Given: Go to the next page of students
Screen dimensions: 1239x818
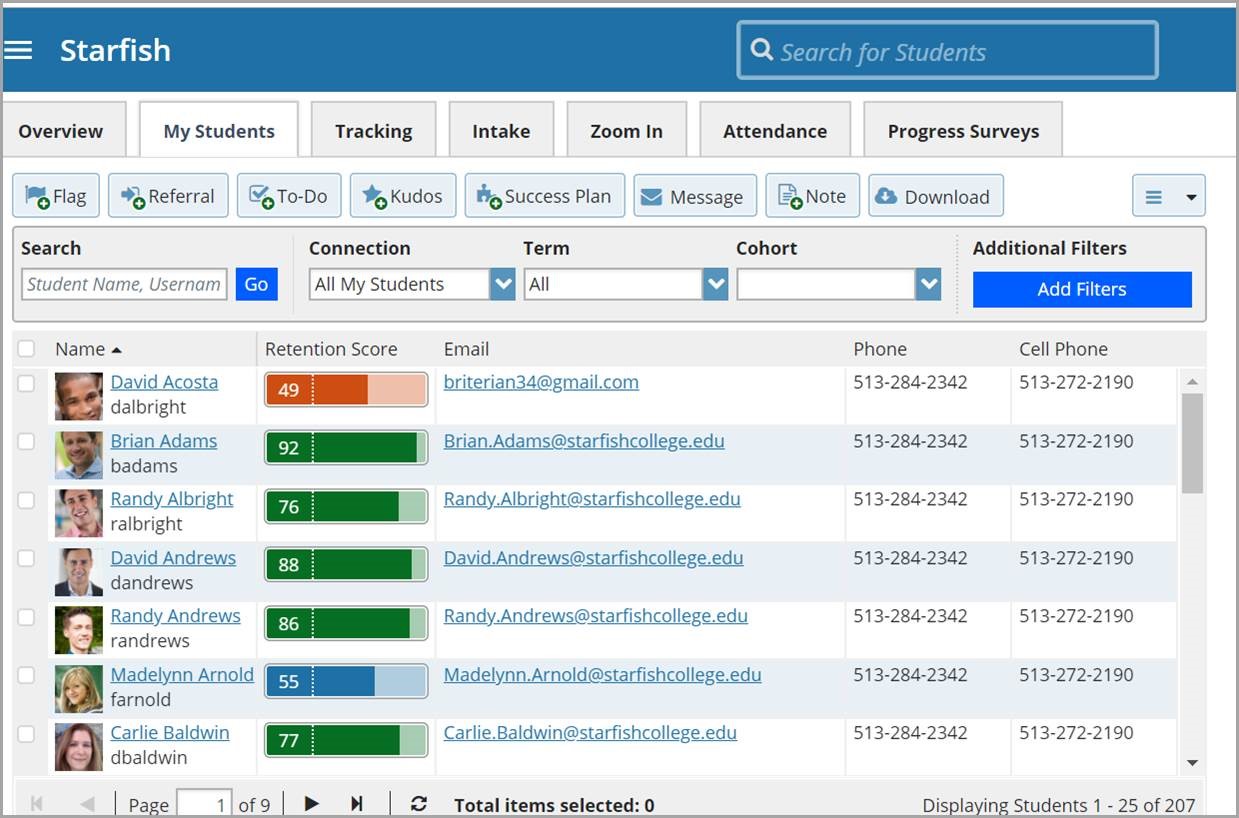Looking at the screenshot, I should coord(312,804).
